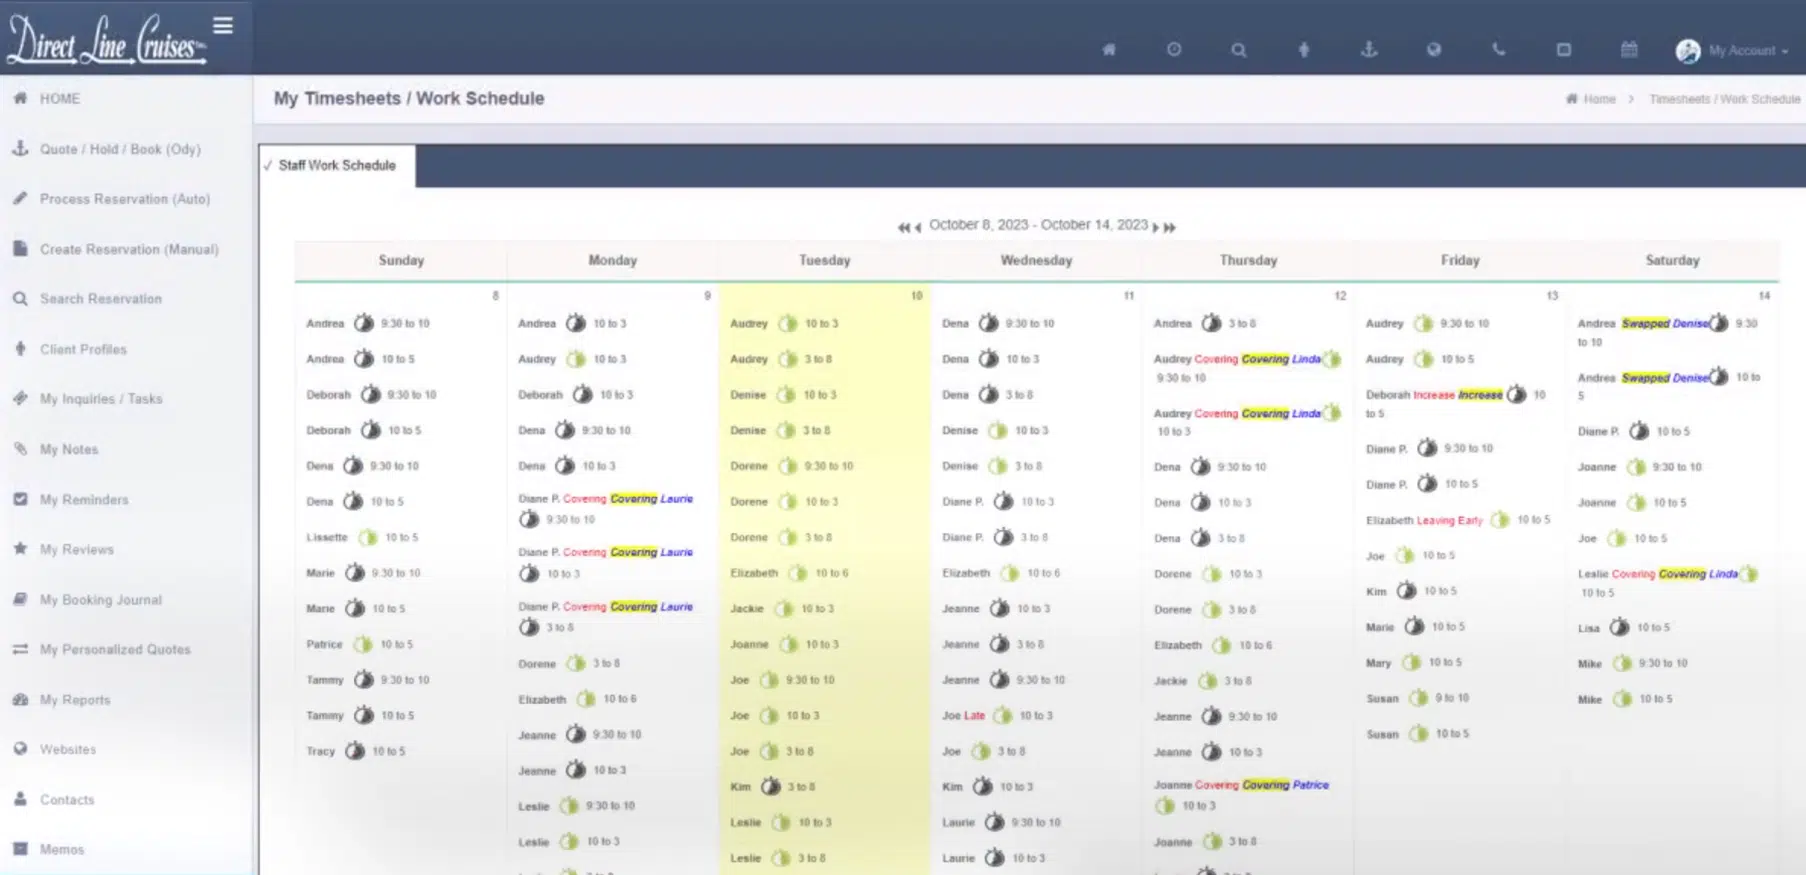Click the My Timesheets / Work Schedule heading

[x=409, y=99]
